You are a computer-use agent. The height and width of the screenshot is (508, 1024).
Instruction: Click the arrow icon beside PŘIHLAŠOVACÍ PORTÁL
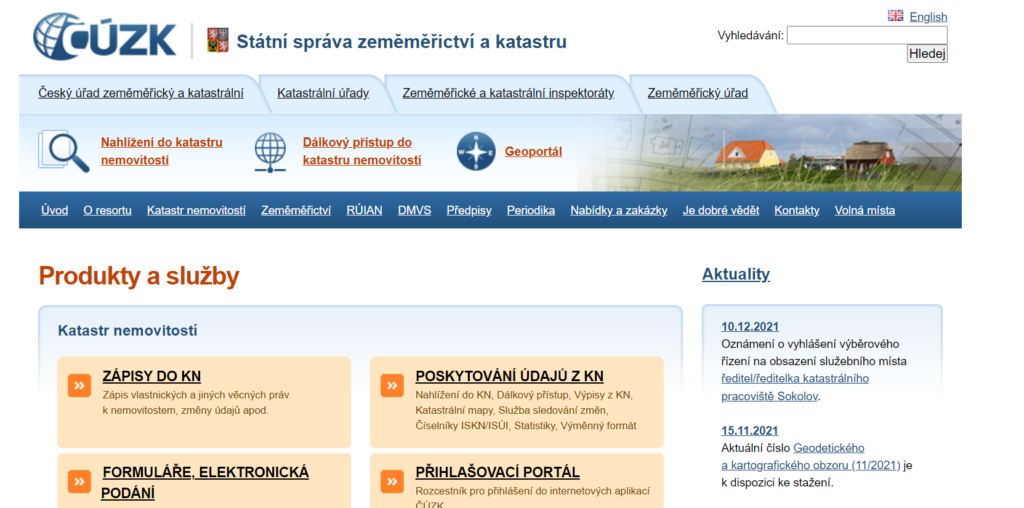(392, 482)
